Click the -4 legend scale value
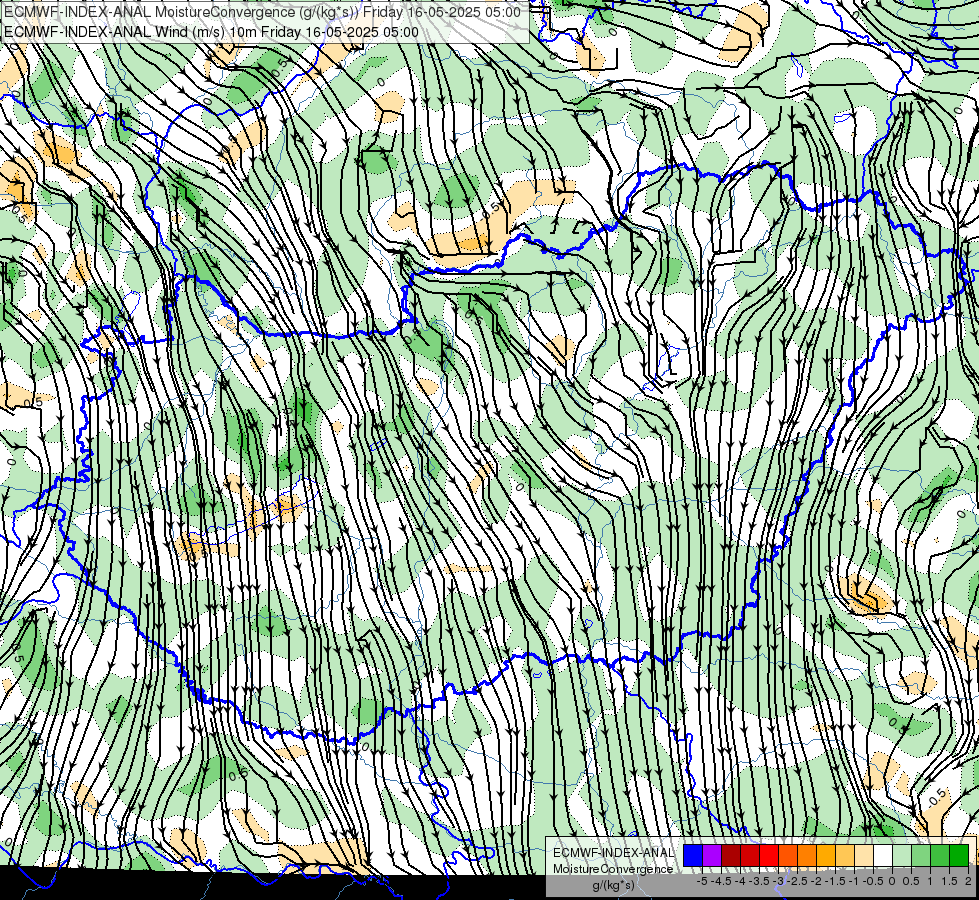This screenshot has width=979, height=900. point(740,881)
